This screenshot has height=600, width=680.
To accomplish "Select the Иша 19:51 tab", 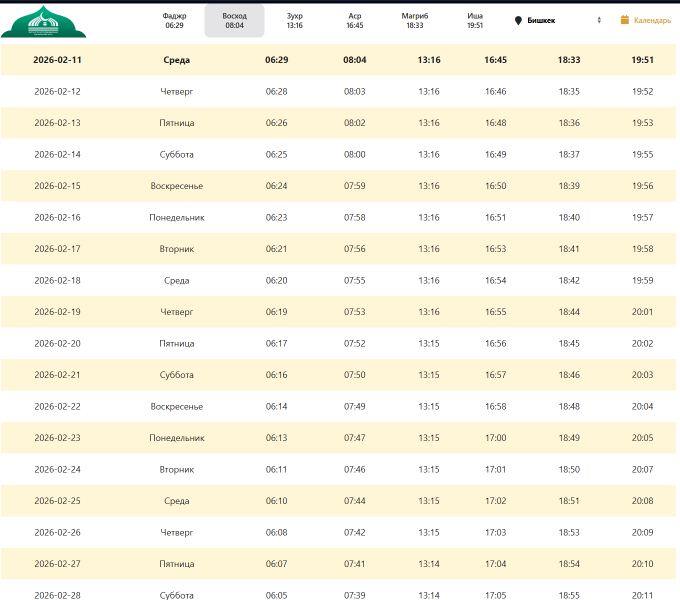I will click(x=475, y=20).
